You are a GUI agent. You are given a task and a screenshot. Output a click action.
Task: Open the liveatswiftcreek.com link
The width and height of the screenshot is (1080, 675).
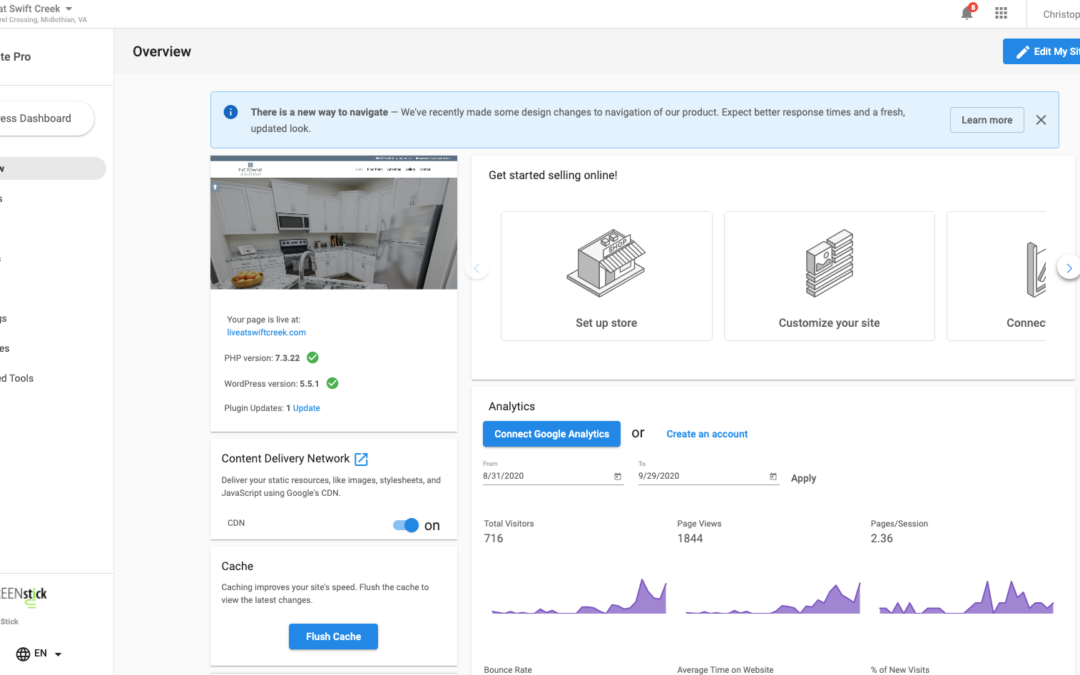[266, 332]
